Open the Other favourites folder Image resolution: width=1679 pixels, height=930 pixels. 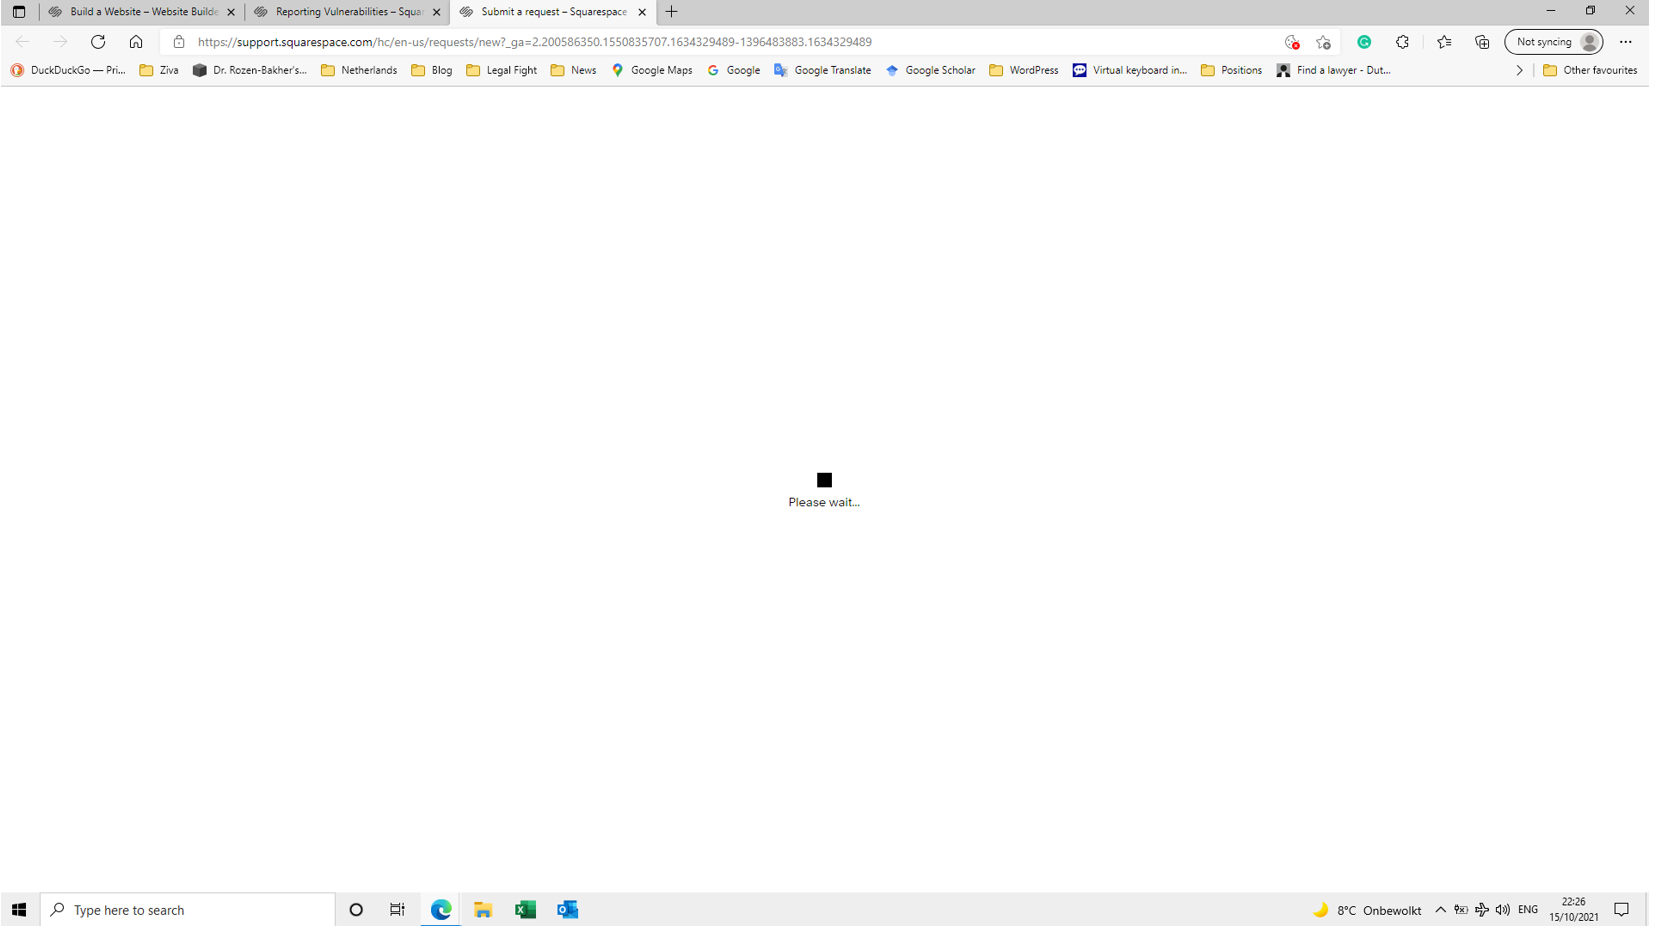pos(1590,70)
